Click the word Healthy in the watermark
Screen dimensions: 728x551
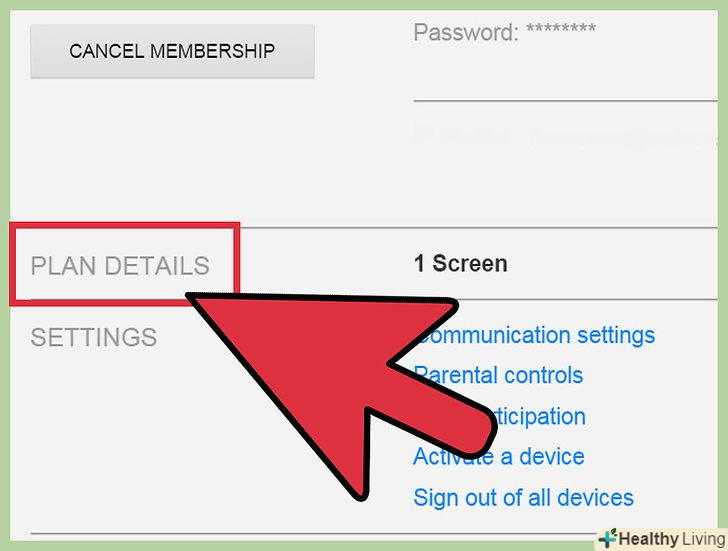(x=649, y=539)
